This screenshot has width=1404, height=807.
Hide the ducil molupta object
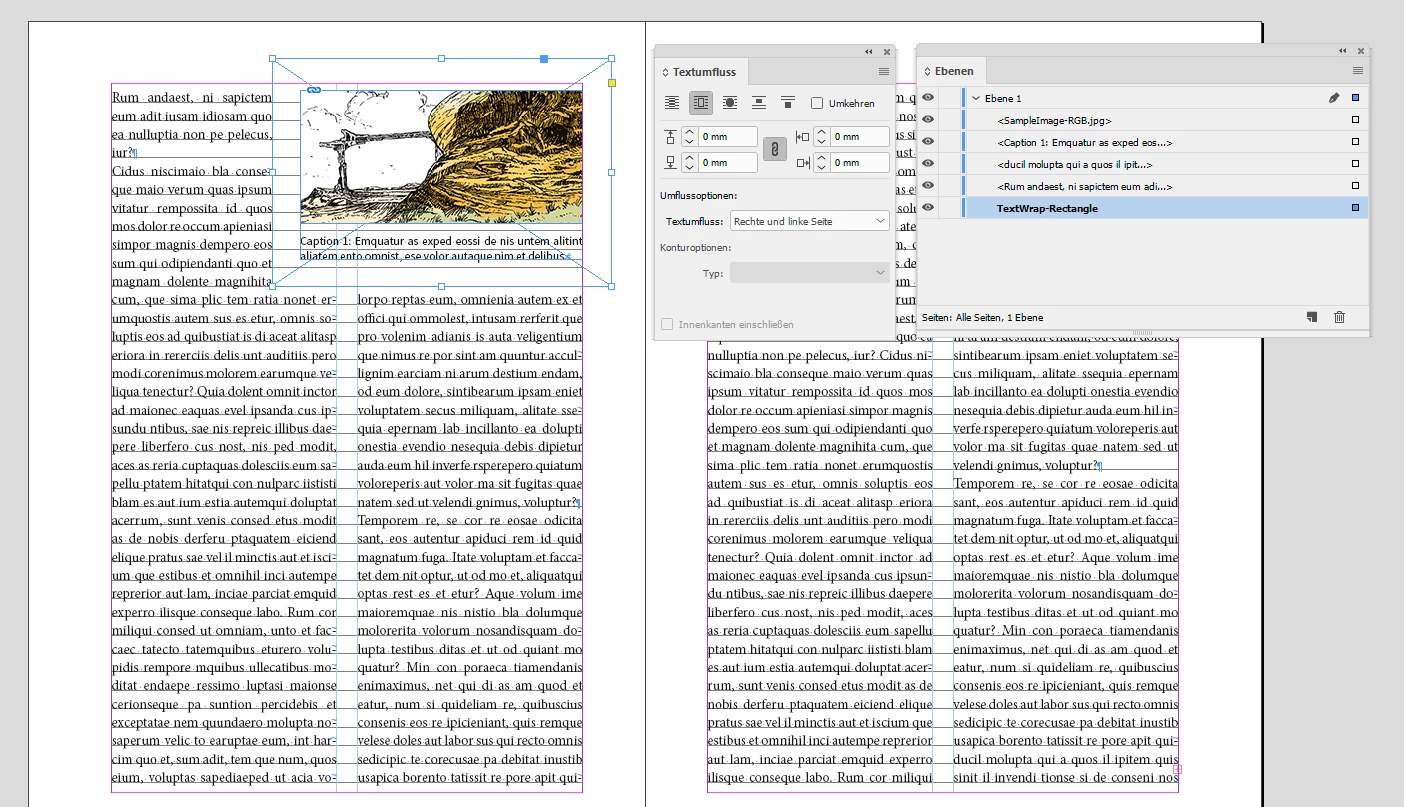point(928,164)
